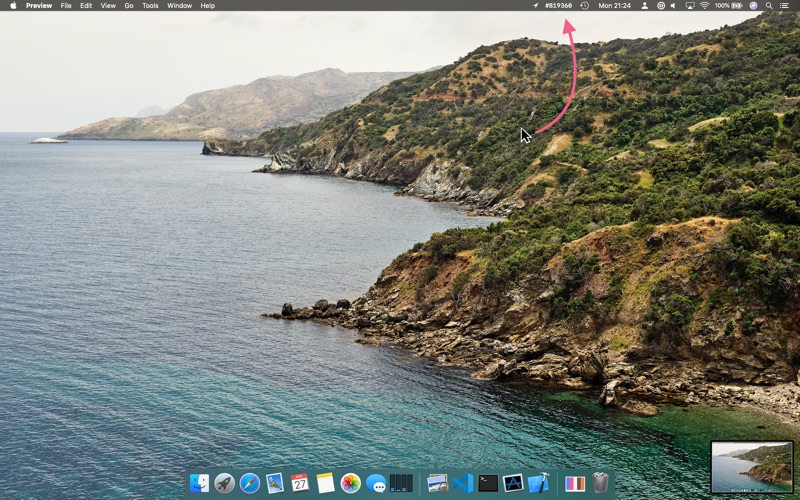Open the Time Machine menu bar icon
Screen dimensions: 800x500
(x=585, y=6)
